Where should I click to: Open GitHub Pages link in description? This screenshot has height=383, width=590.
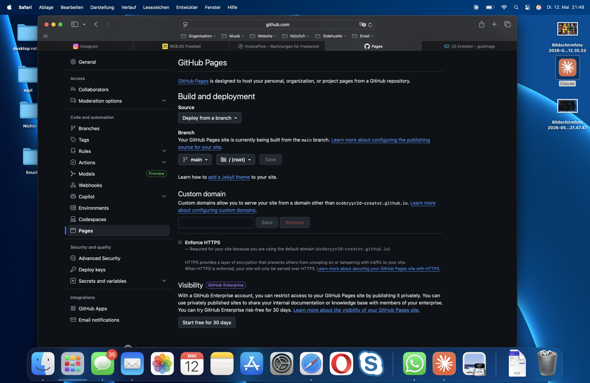point(193,81)
